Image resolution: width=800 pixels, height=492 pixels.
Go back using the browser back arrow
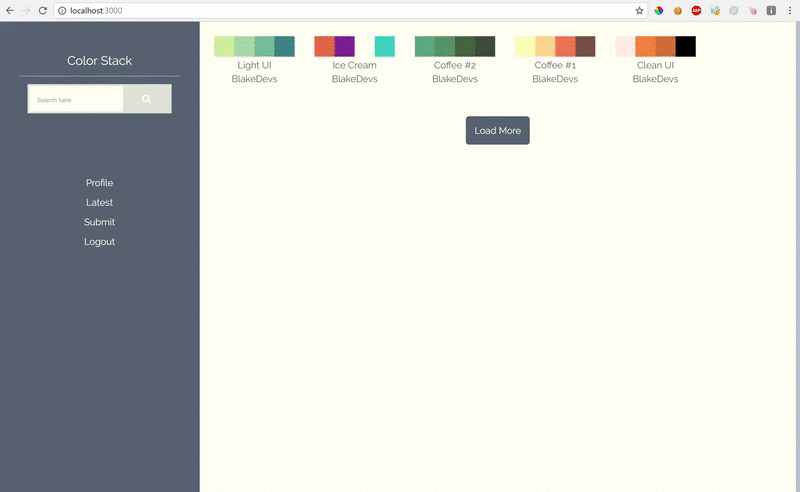click(10, 10)
